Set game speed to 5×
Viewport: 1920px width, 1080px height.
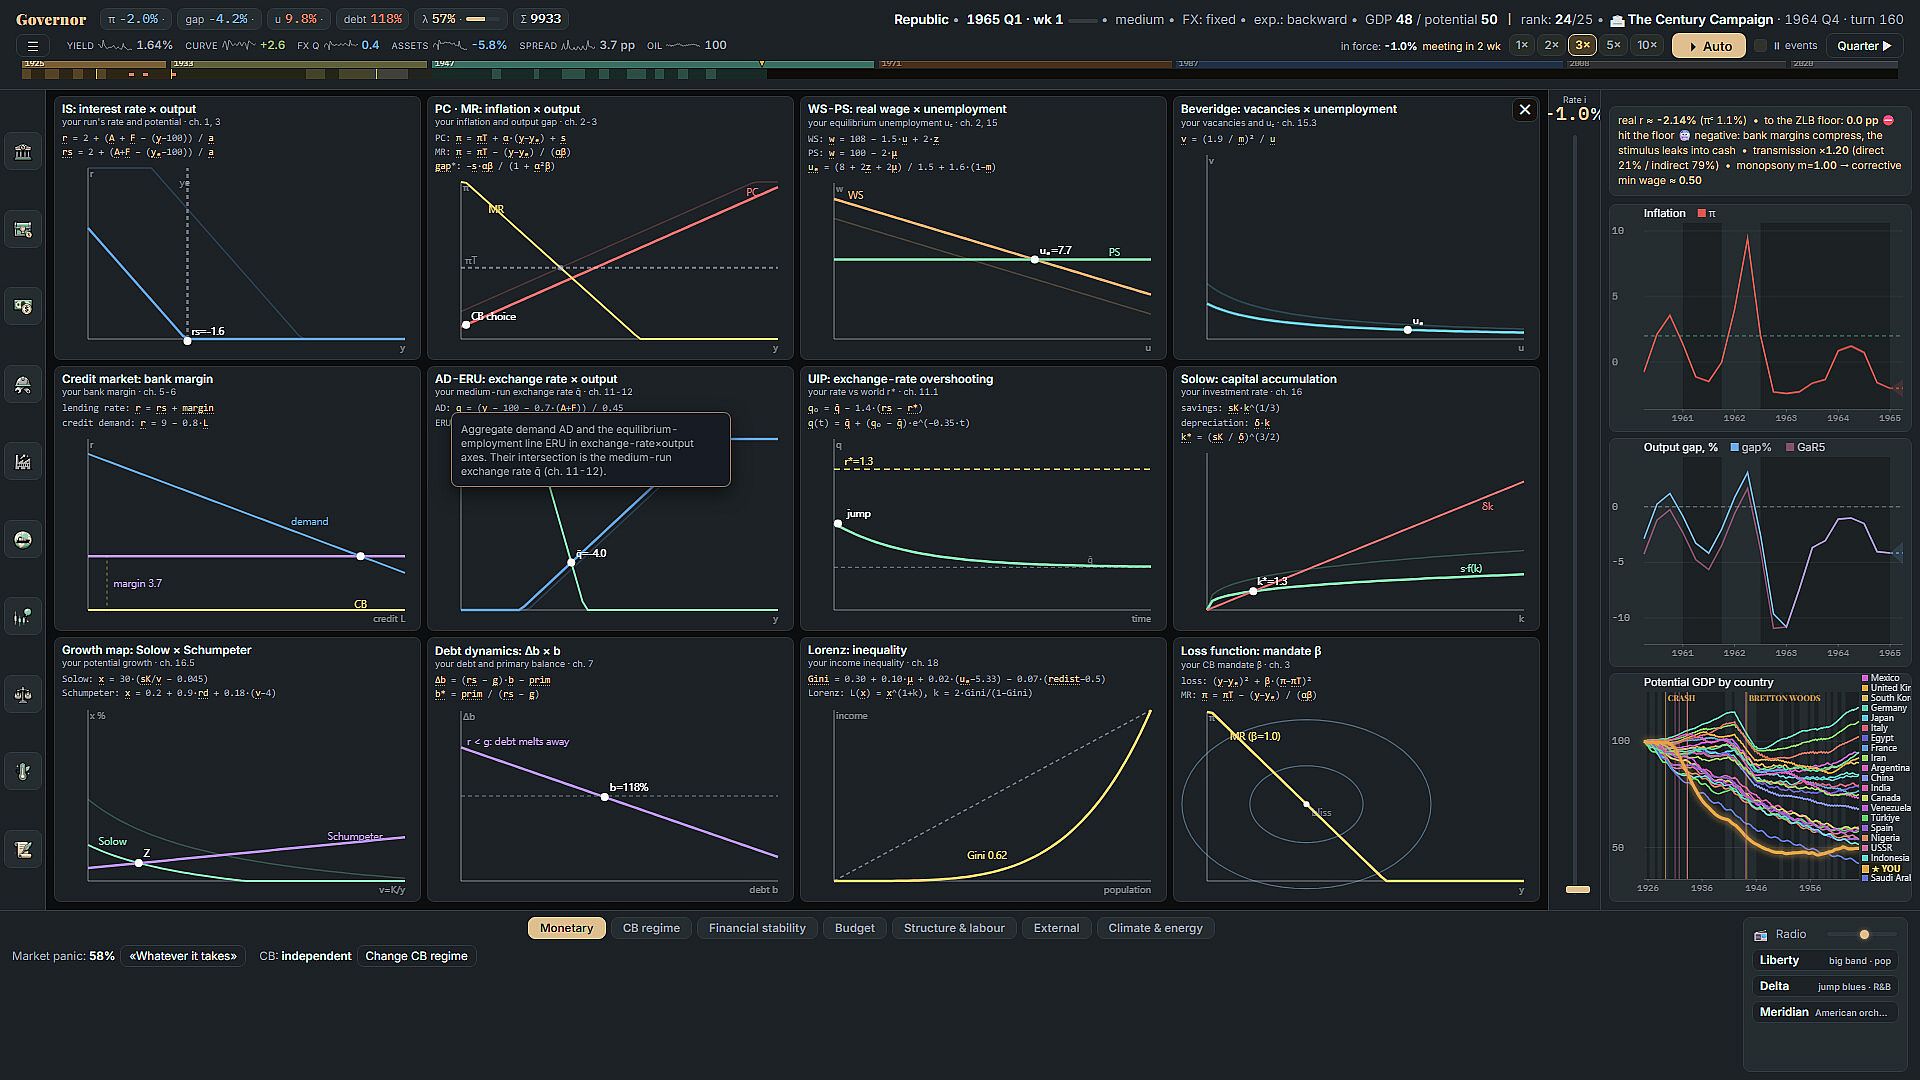(x=1613, y=45)
